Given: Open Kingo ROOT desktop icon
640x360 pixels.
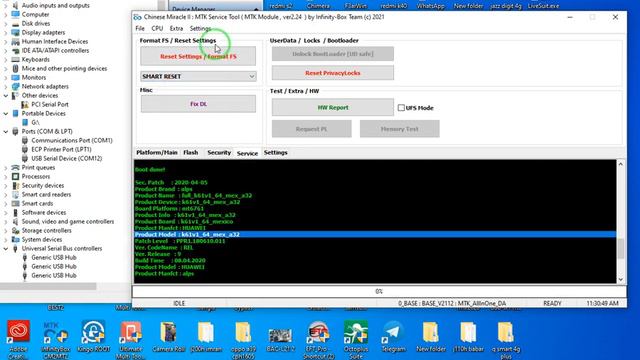Looking at the screenshot, I should pyautogui.click(x=93, y=337).
